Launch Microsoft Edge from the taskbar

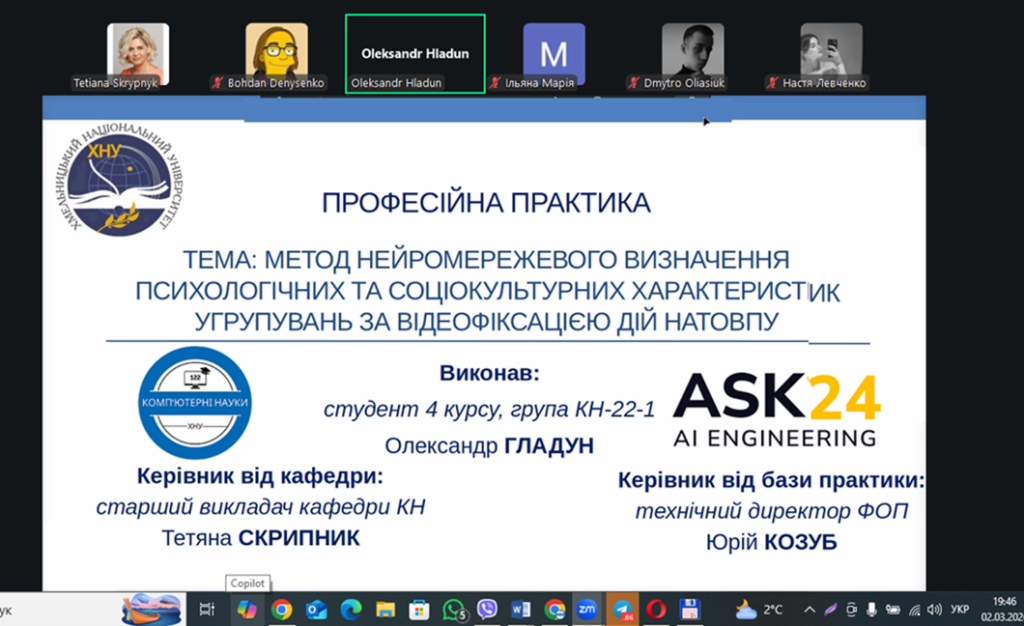(x=350, y=609)
